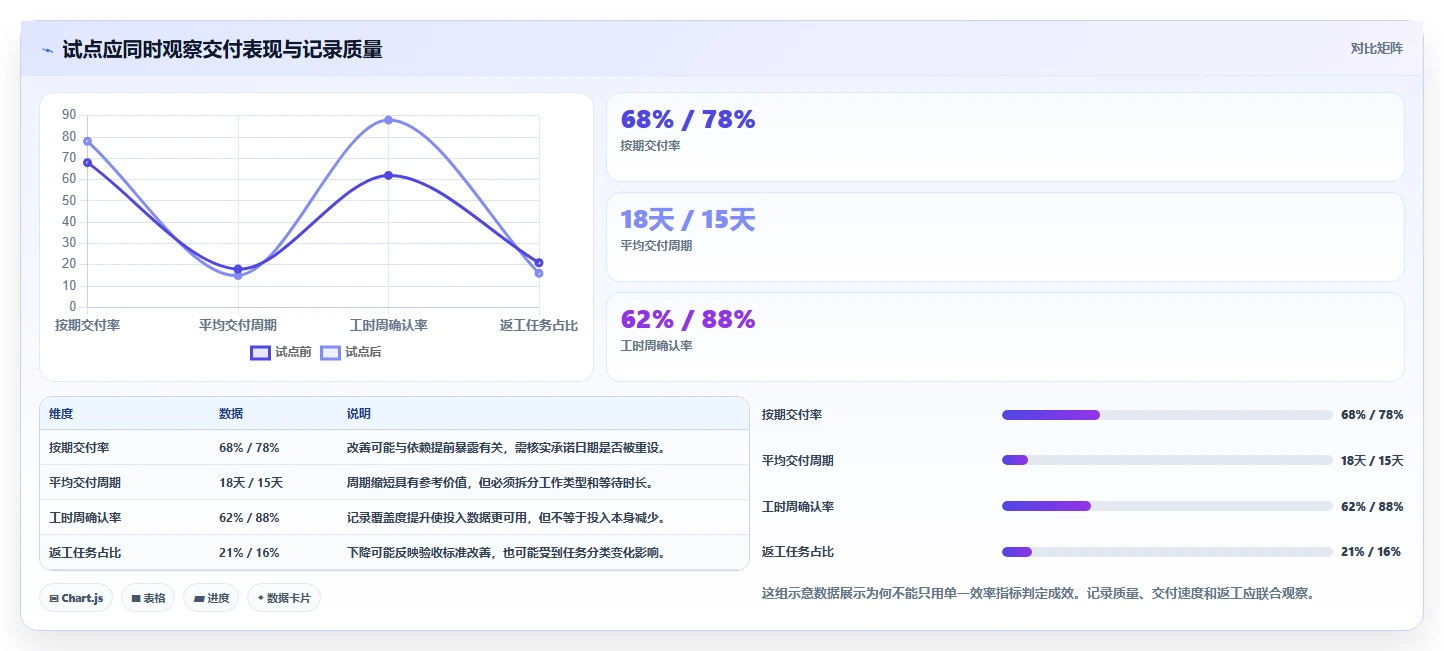This screenshot has width=1444, height=651.
Task: Click the 62% / 88% card value
Action: (x=688, y=320)
